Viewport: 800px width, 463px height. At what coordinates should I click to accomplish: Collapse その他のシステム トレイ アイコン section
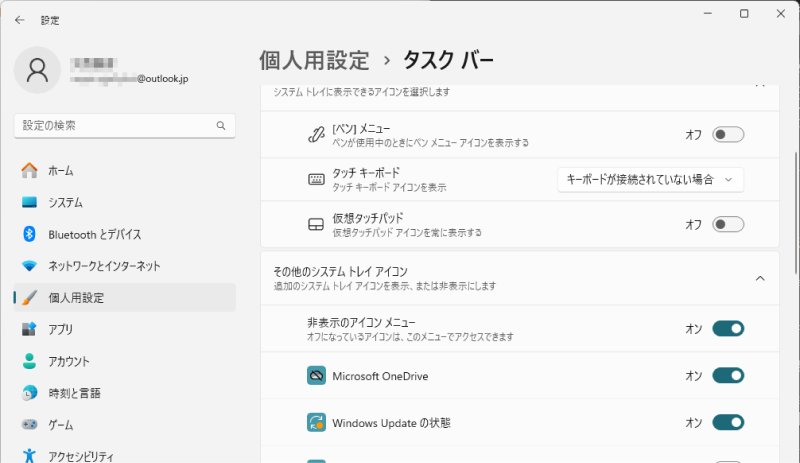point(760,278)
